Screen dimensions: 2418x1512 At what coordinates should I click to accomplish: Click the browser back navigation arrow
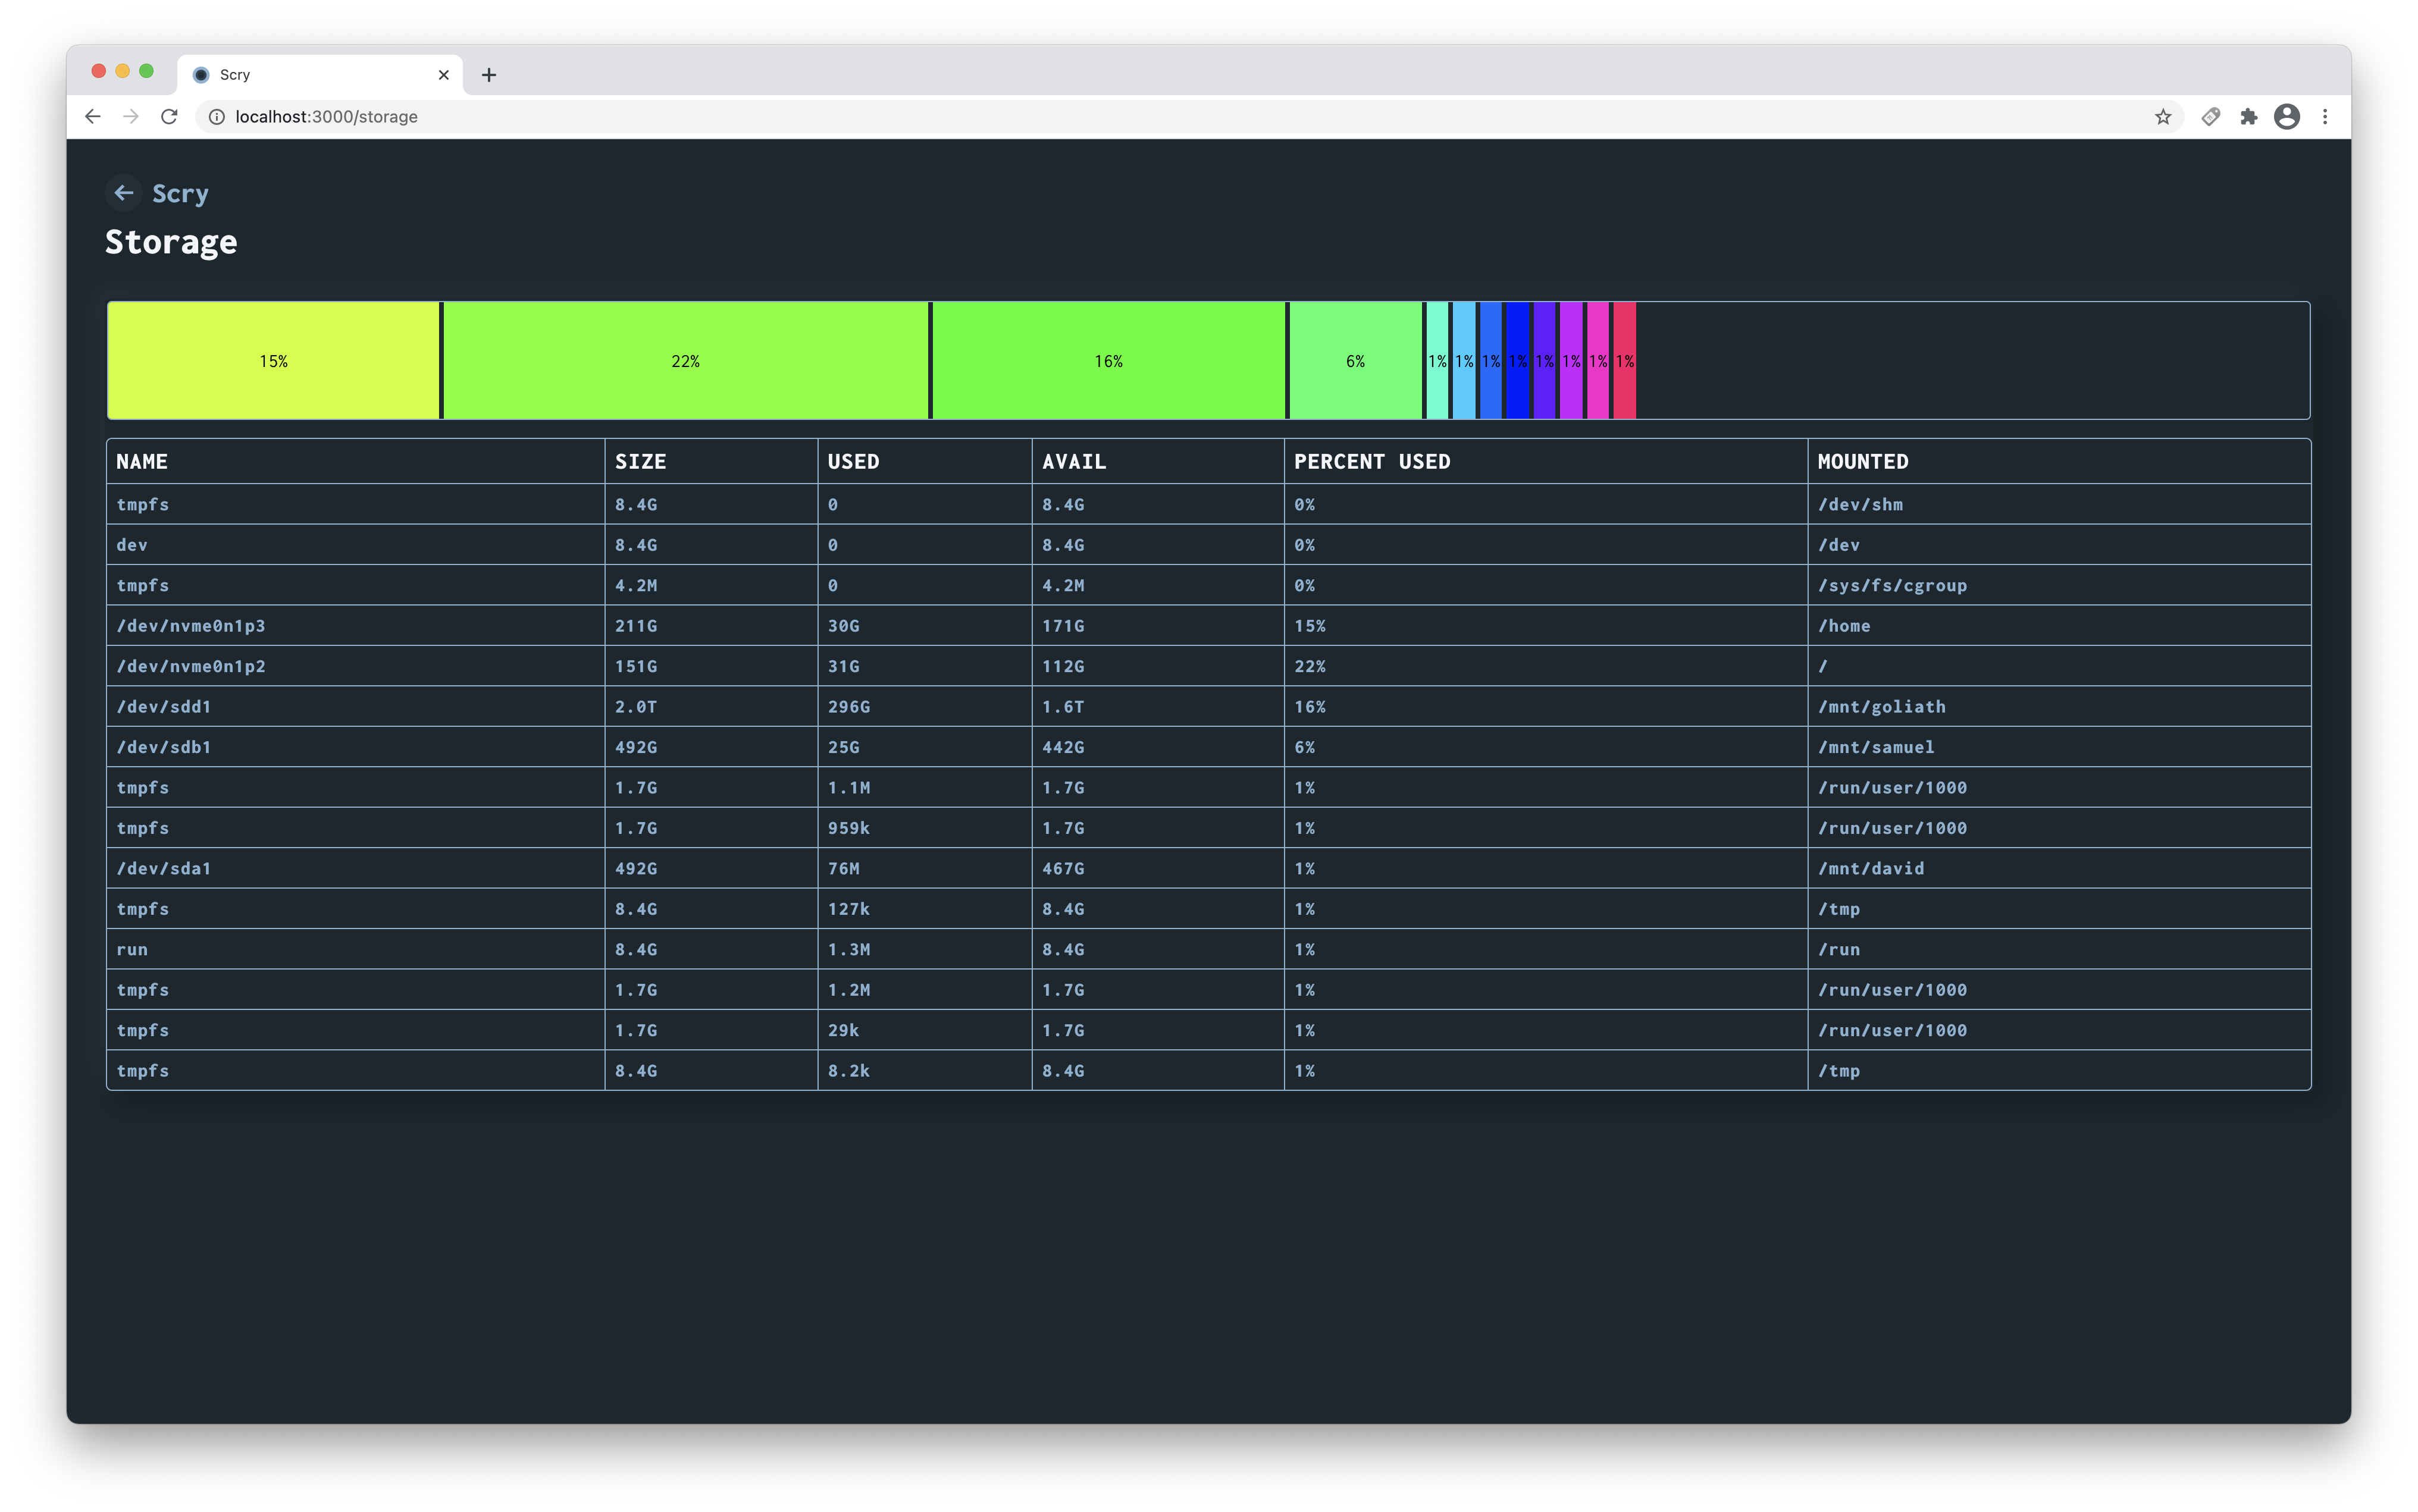93,117
